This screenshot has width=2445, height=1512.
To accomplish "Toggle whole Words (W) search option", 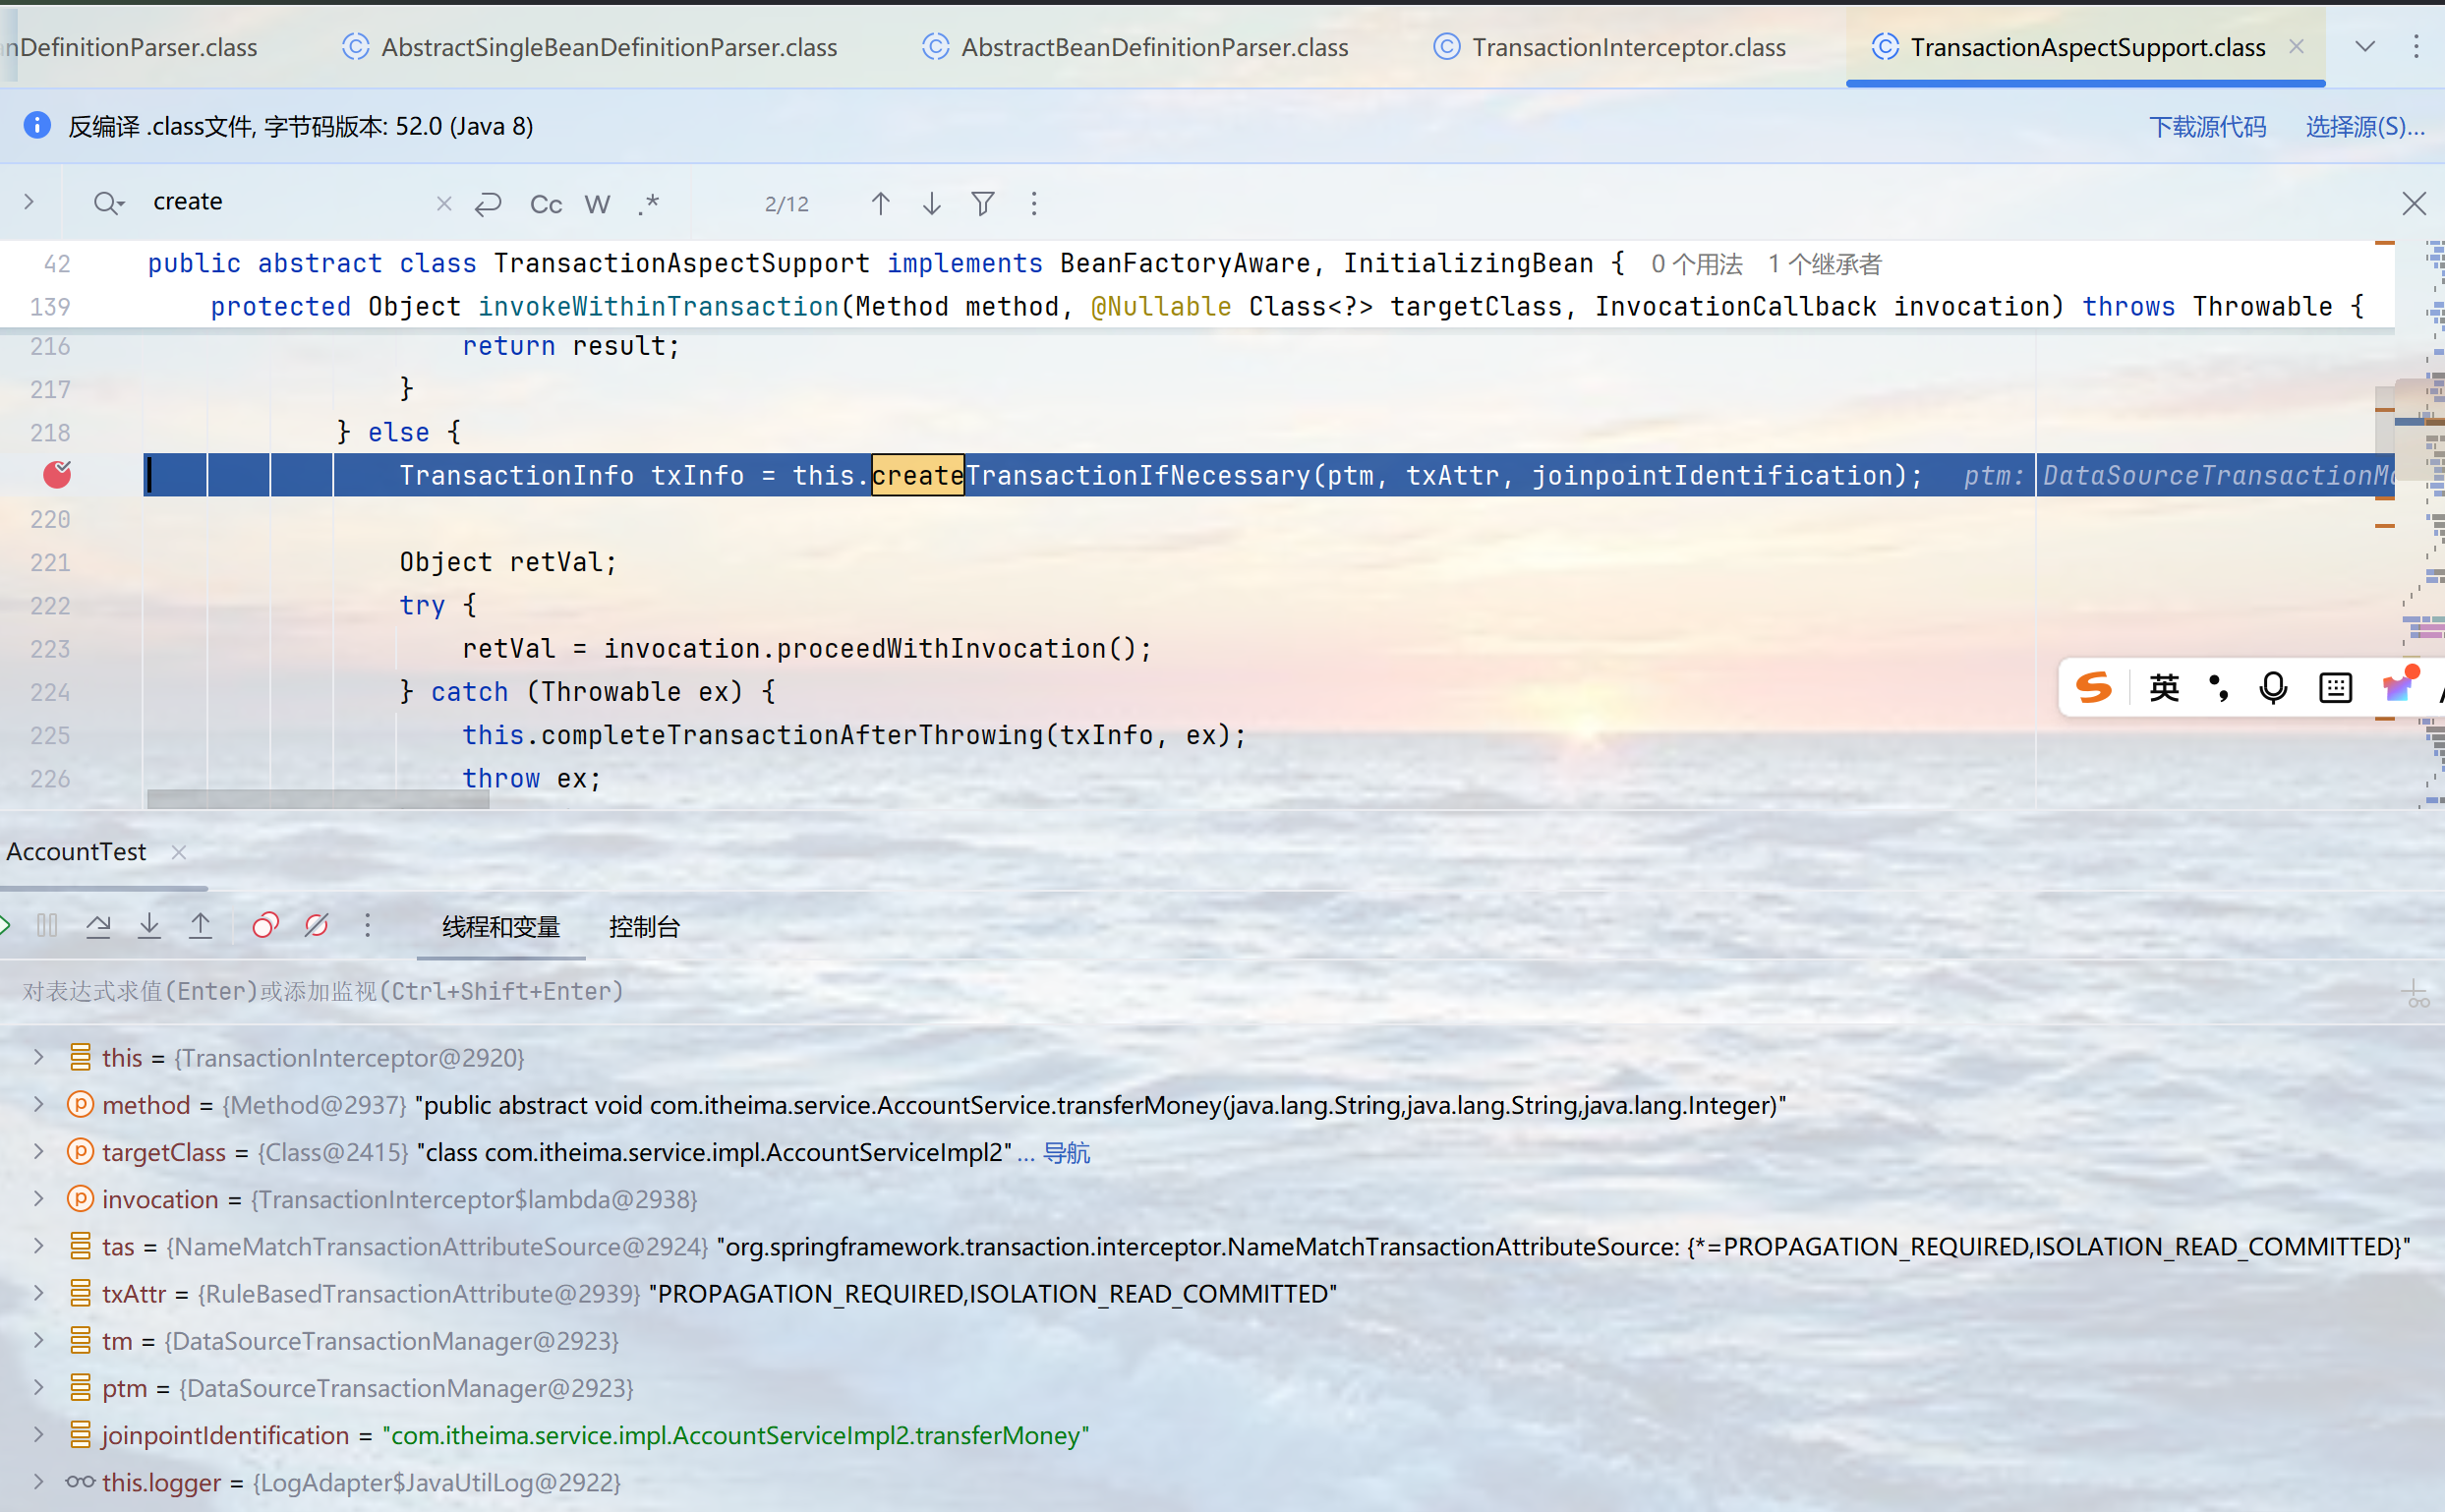I will point(597,204).
